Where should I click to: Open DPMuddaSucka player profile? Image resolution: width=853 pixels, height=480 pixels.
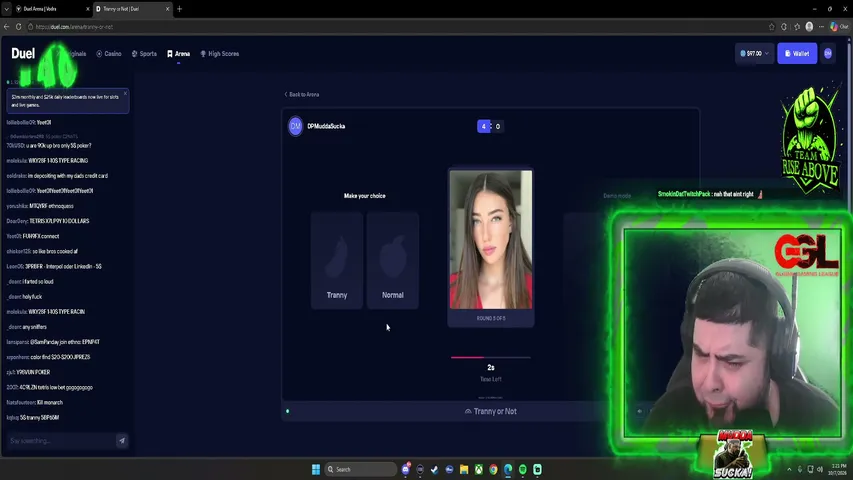tap(326, 126)
